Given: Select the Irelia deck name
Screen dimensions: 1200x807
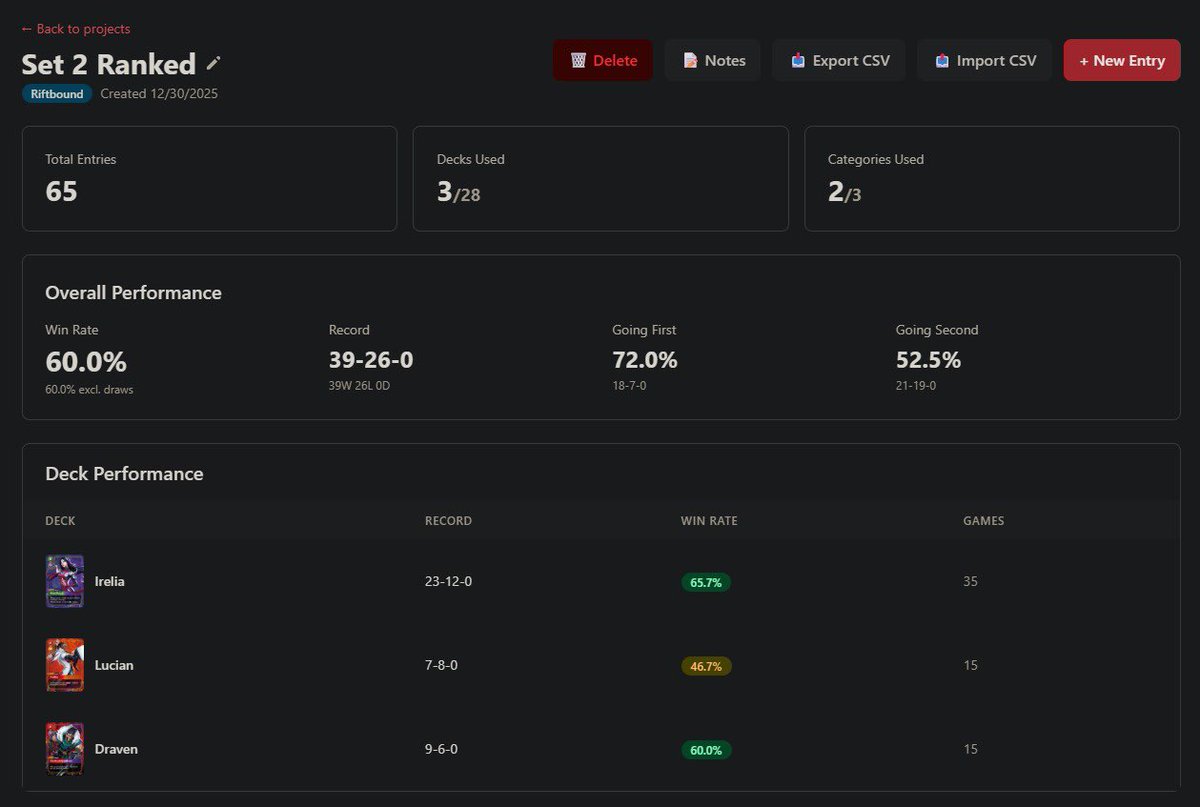Looking at the screenshot, I should [x=110, y=581].
